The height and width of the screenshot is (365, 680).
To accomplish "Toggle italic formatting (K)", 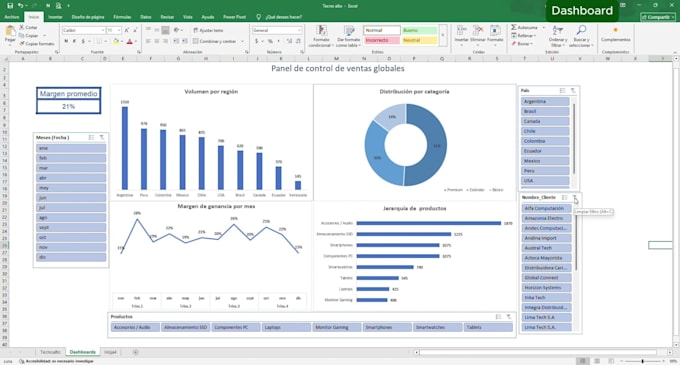I will [x=75, y=41].
